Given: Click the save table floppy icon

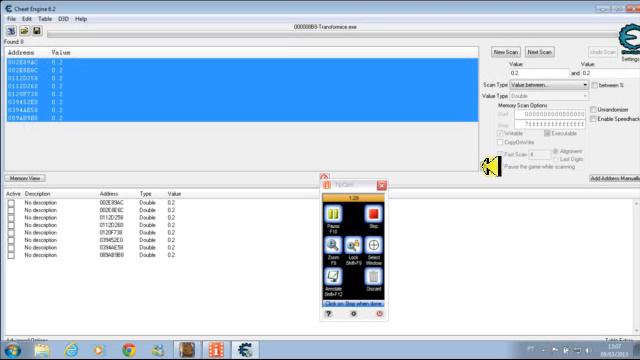Looking at the screenshot, I should tap(37, 31).
